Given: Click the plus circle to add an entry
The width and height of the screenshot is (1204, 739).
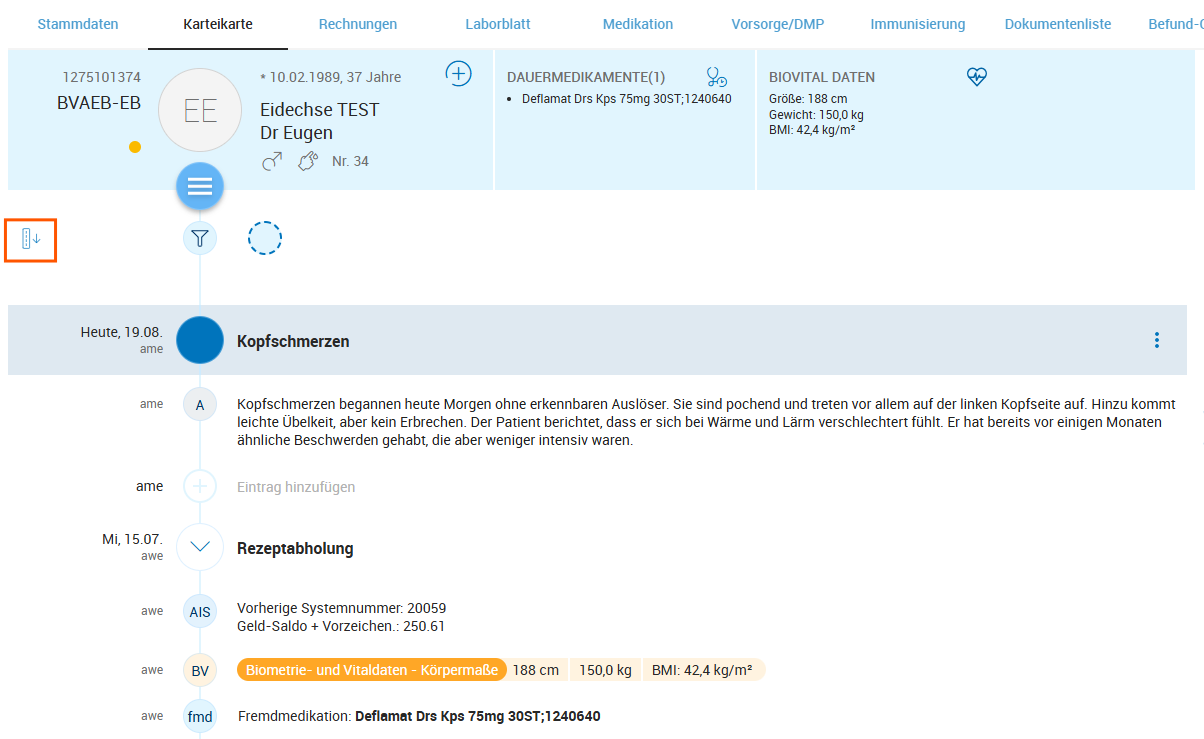Looking at the screenshot, I should [200, 487].
